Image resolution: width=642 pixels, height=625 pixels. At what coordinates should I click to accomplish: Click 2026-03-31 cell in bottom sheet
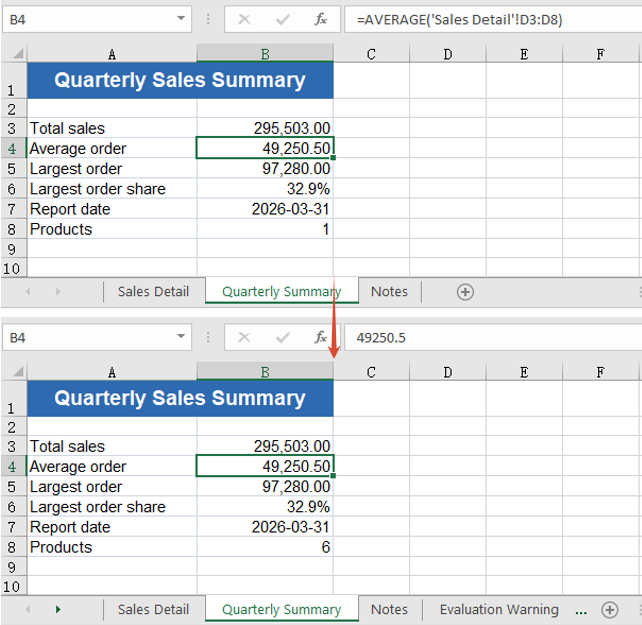point(265,527)
